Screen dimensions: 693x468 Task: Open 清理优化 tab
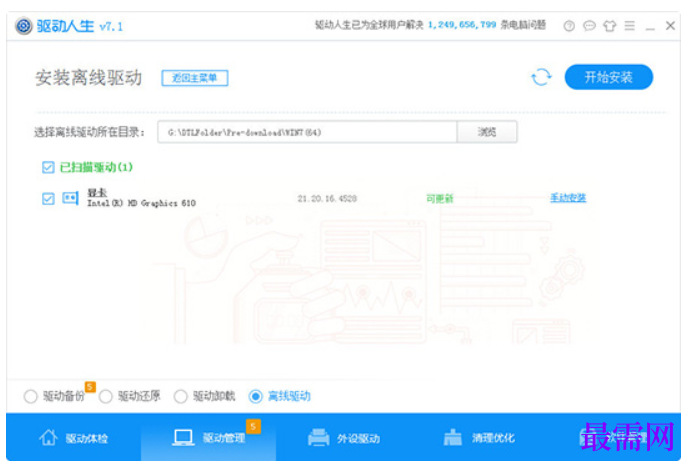479,438
